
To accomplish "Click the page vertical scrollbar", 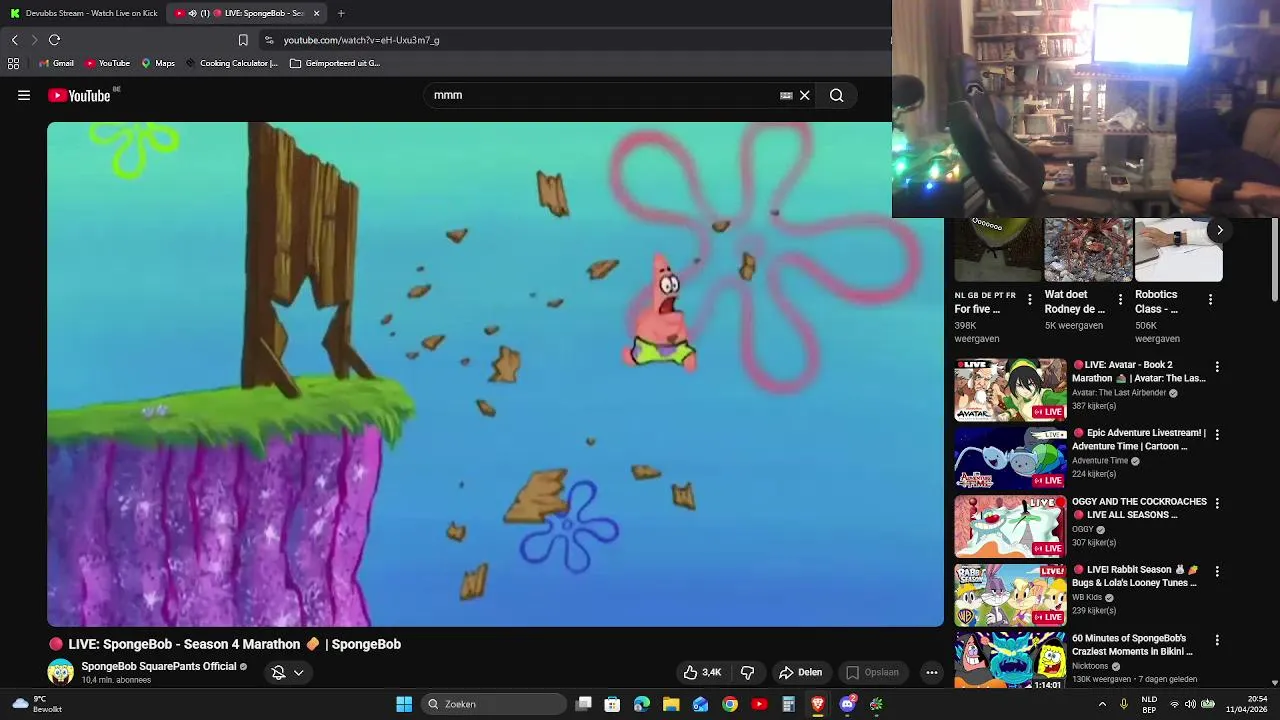I will tap(1275, 260).
